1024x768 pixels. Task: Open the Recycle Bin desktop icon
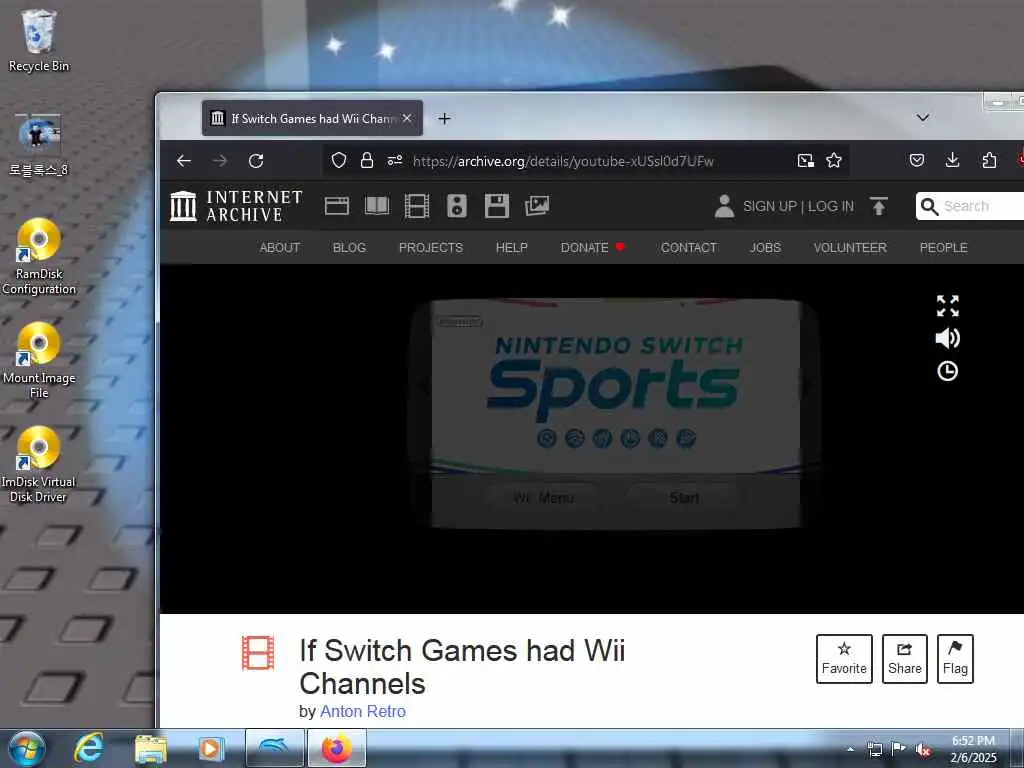[x=39, y=40]
